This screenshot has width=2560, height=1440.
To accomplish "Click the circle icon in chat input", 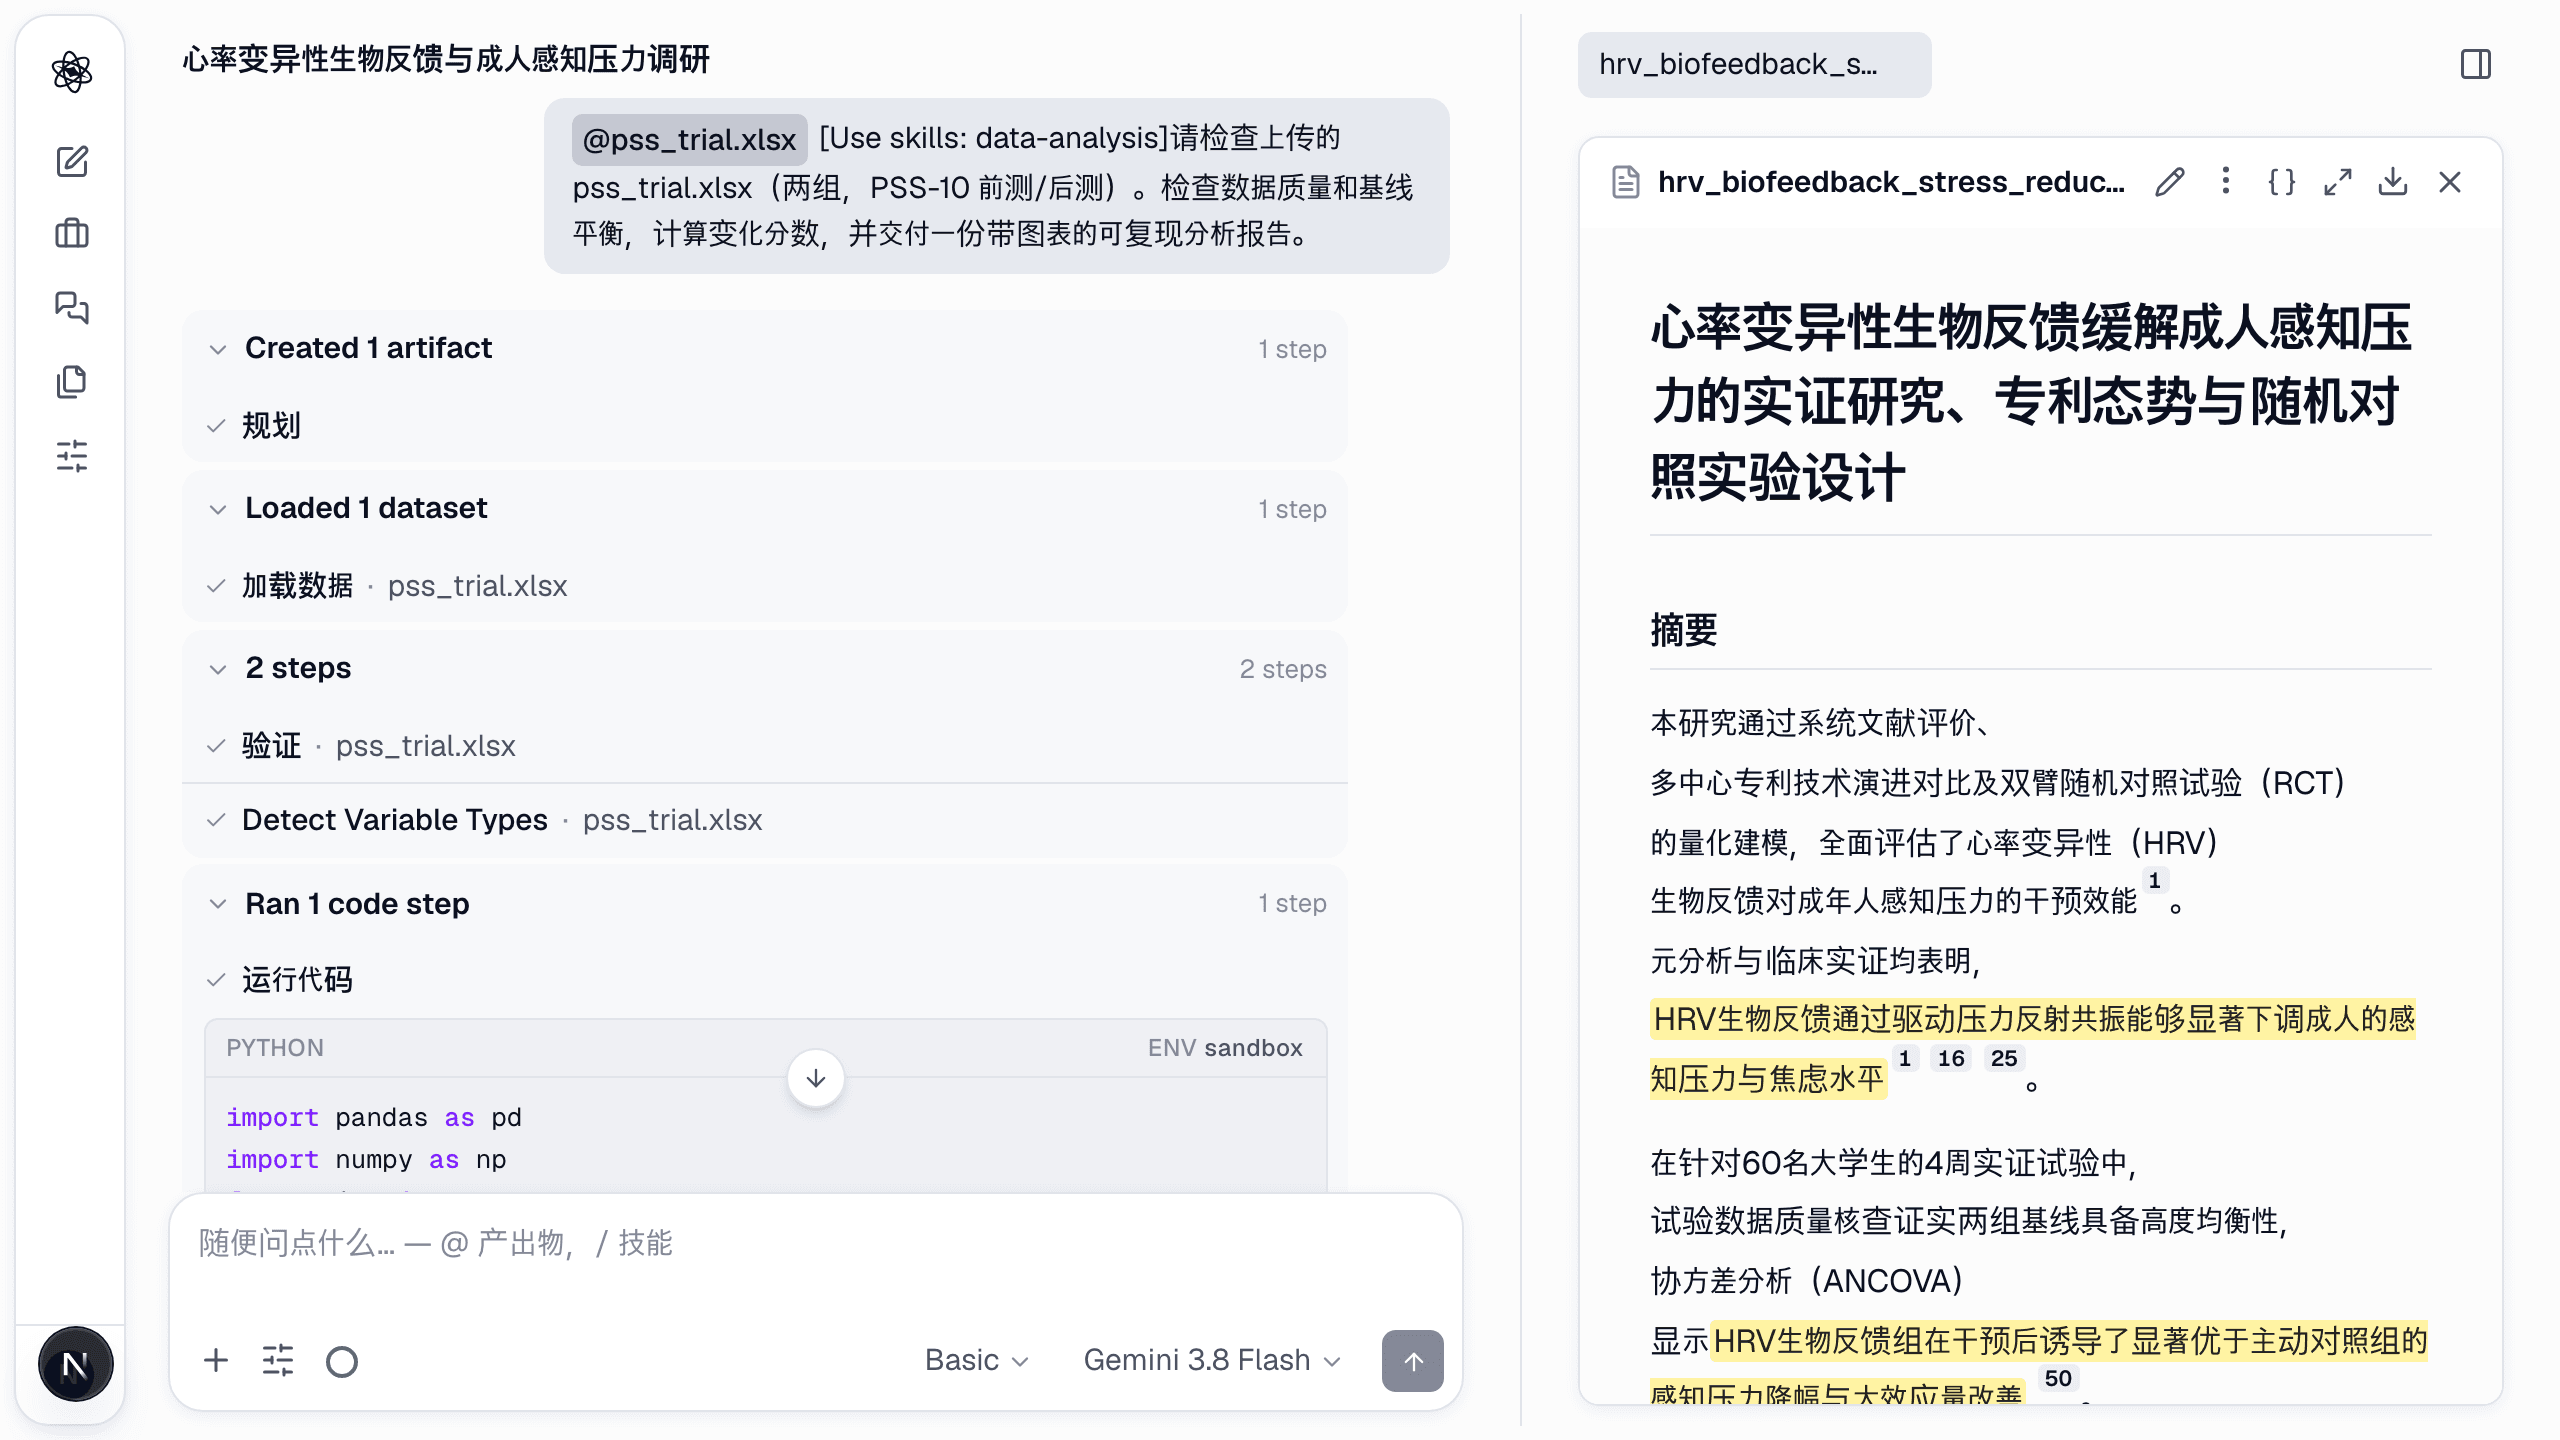I will click(342, 1361).
